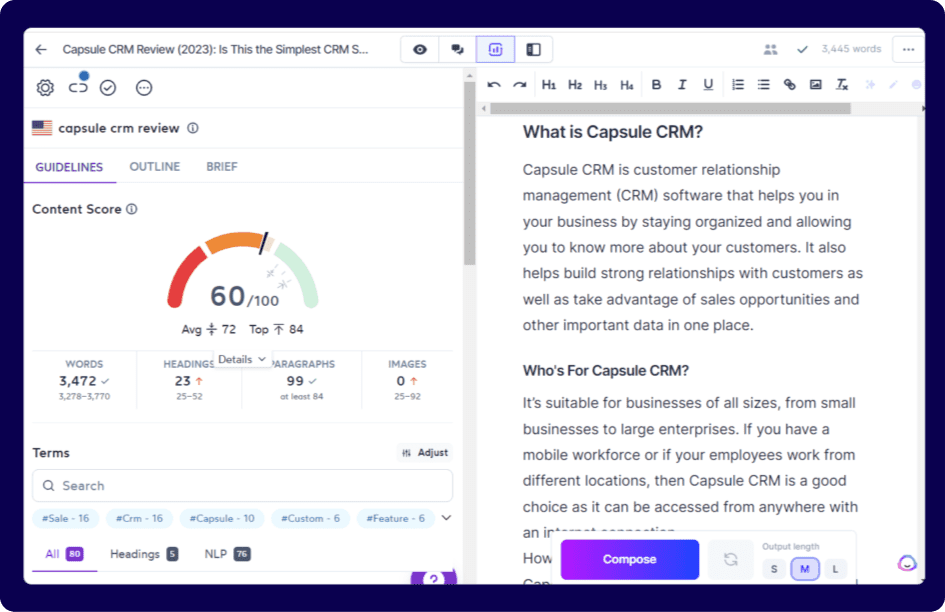Apply Heading 1 format
The width and height of the screenshot is (945, 612).
pos(548,85)
